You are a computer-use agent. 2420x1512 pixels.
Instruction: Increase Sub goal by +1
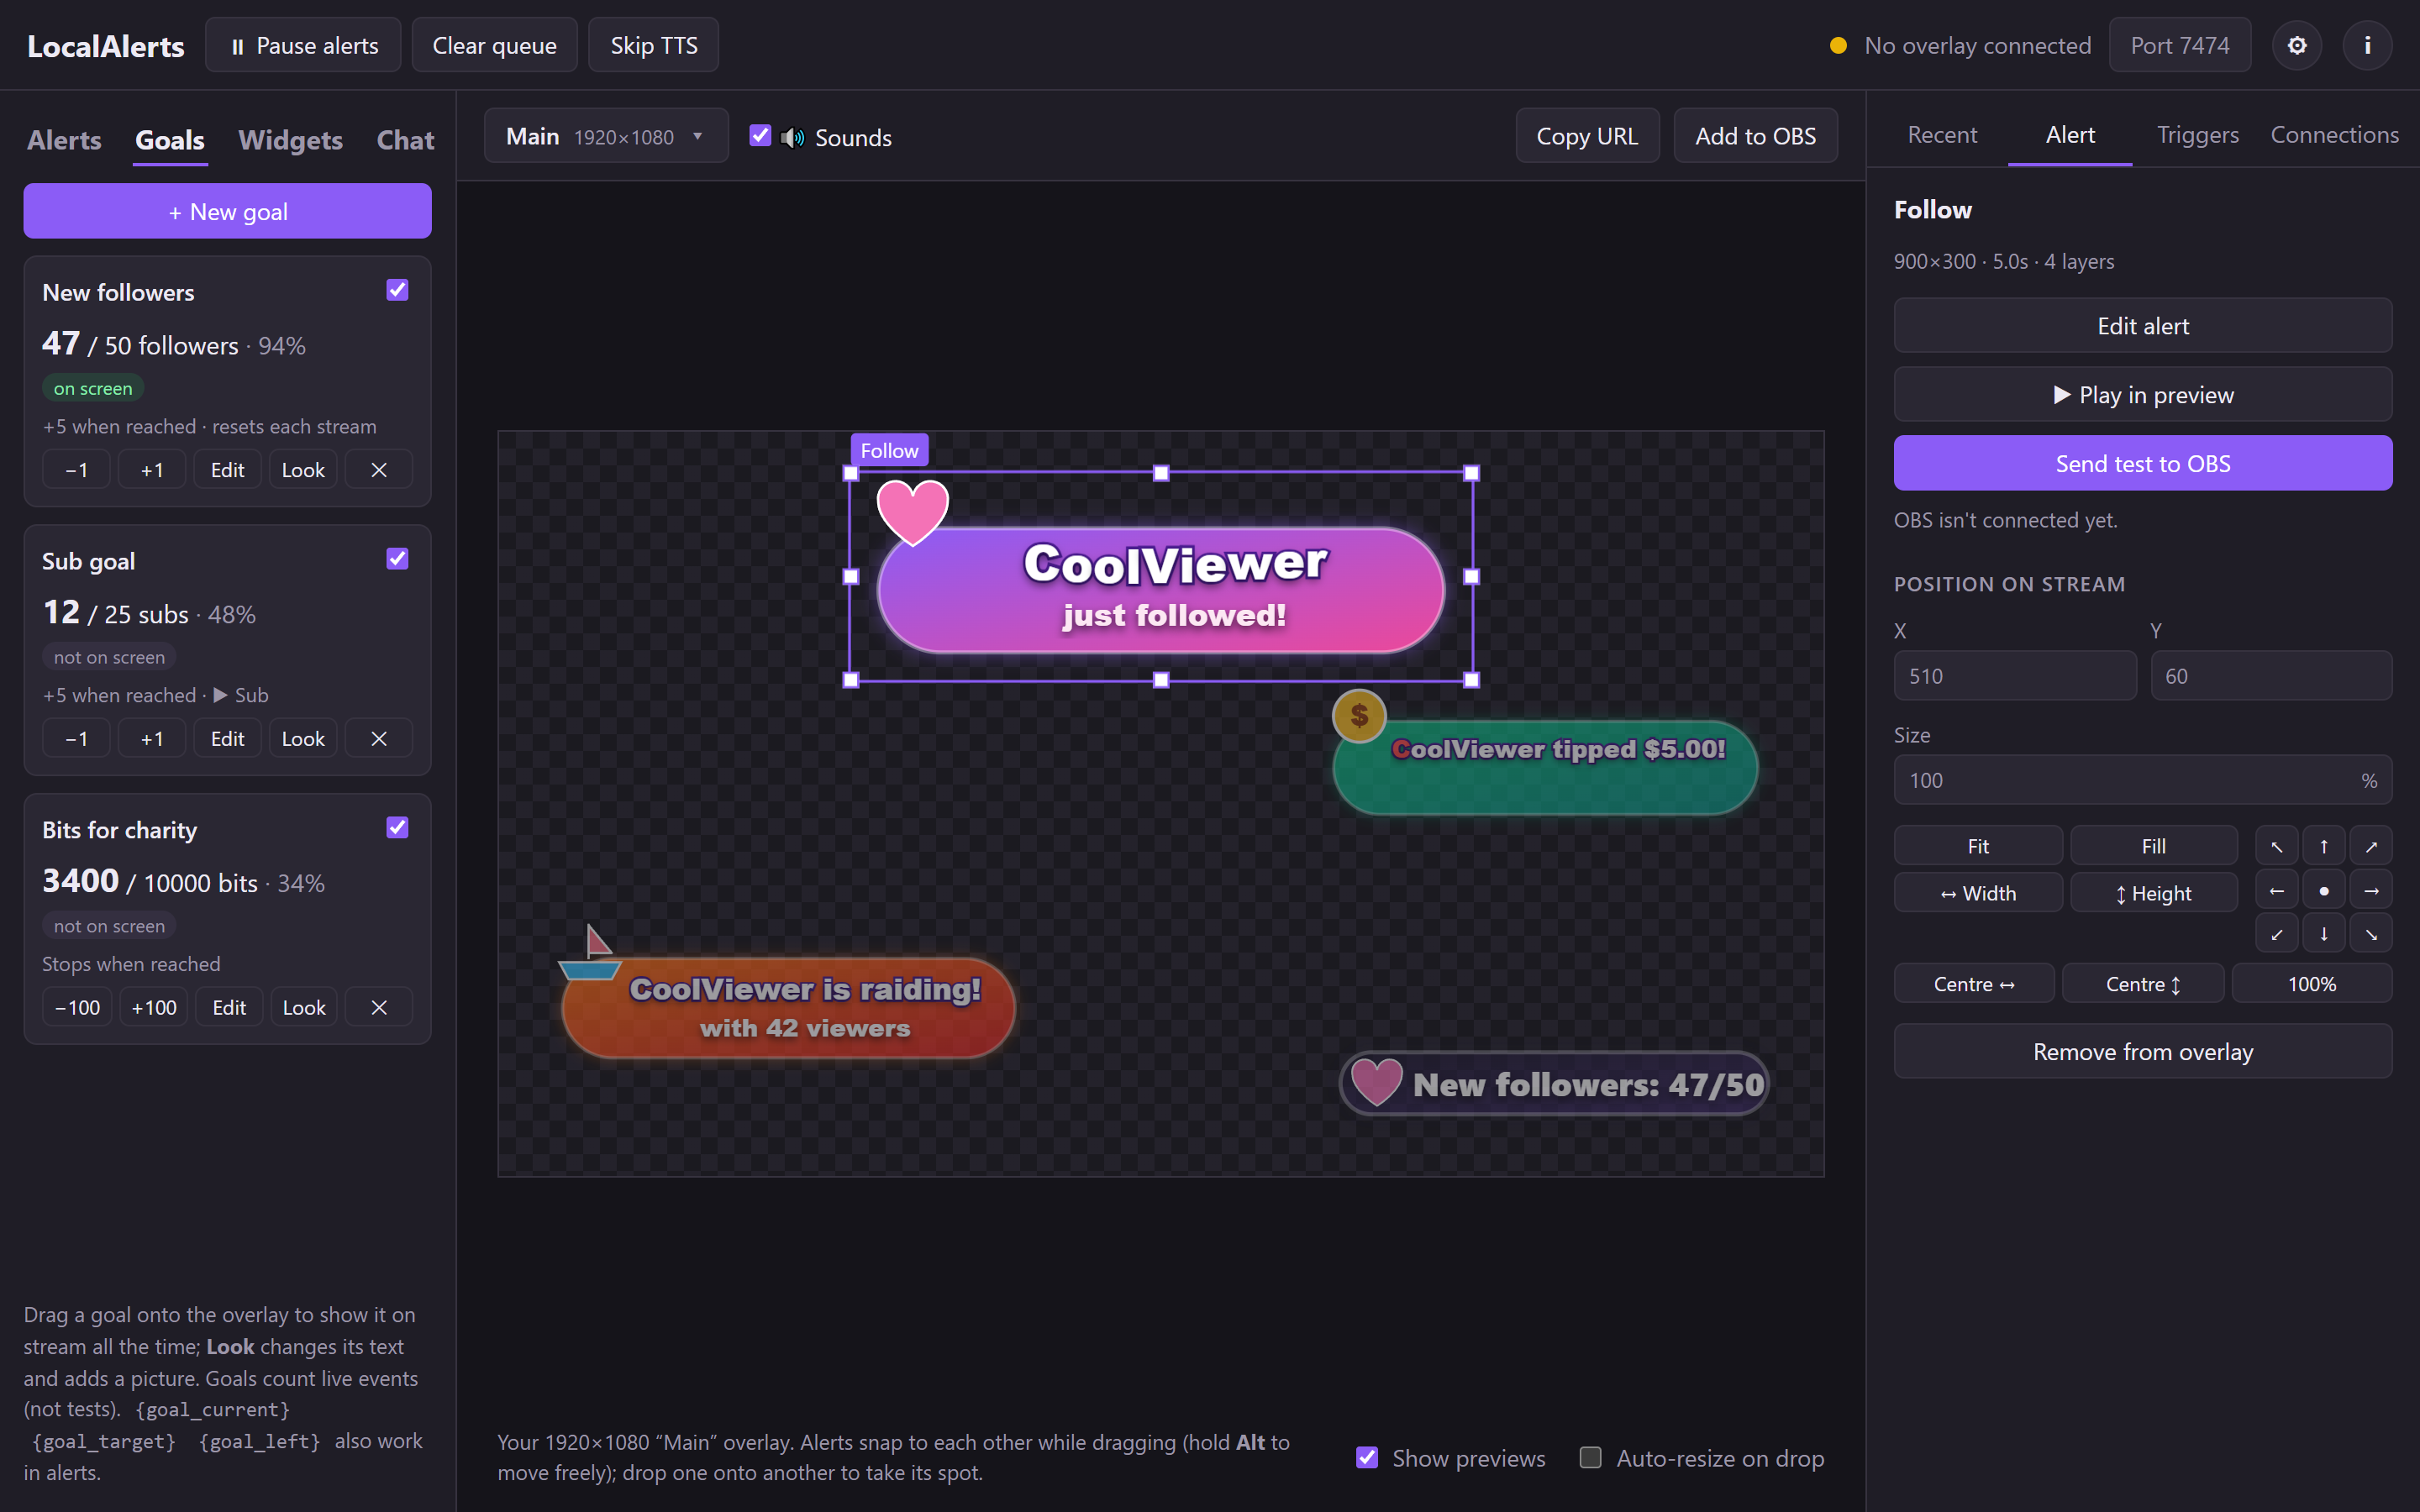pyautogui.click(x=152, y=739)
